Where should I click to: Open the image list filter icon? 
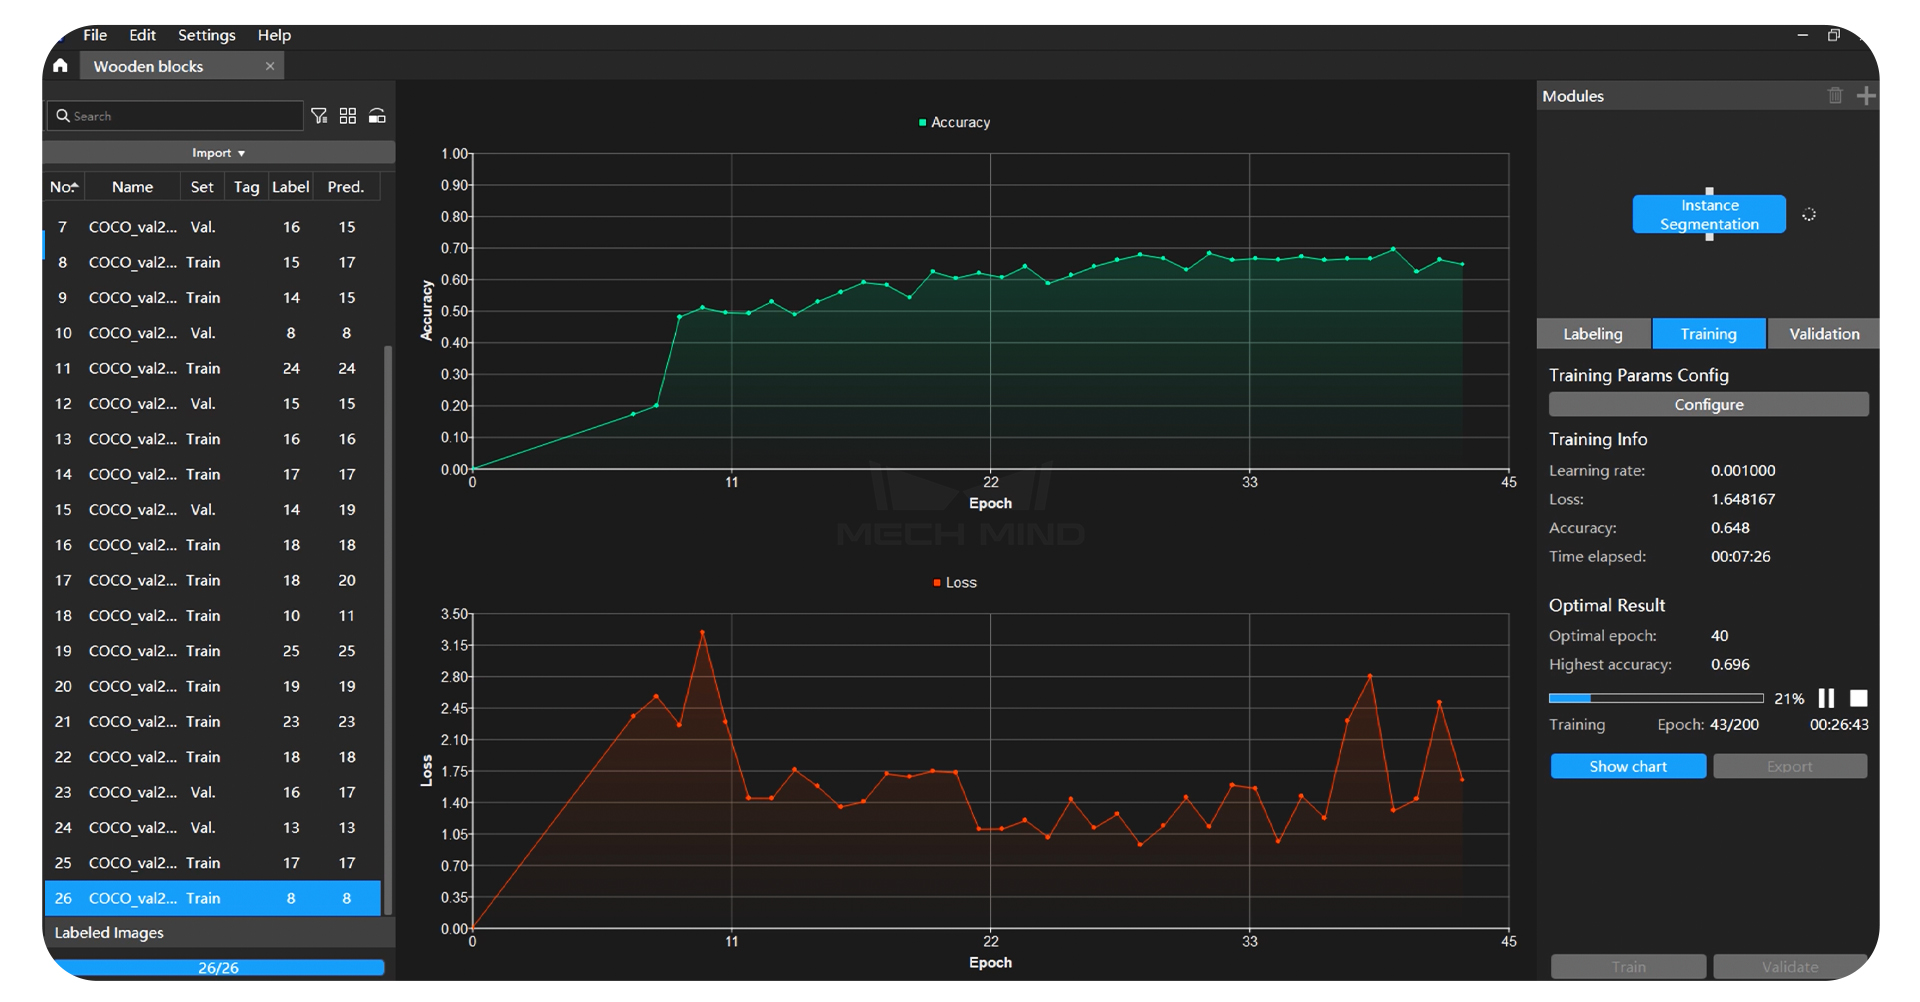(x=319, y=116)
